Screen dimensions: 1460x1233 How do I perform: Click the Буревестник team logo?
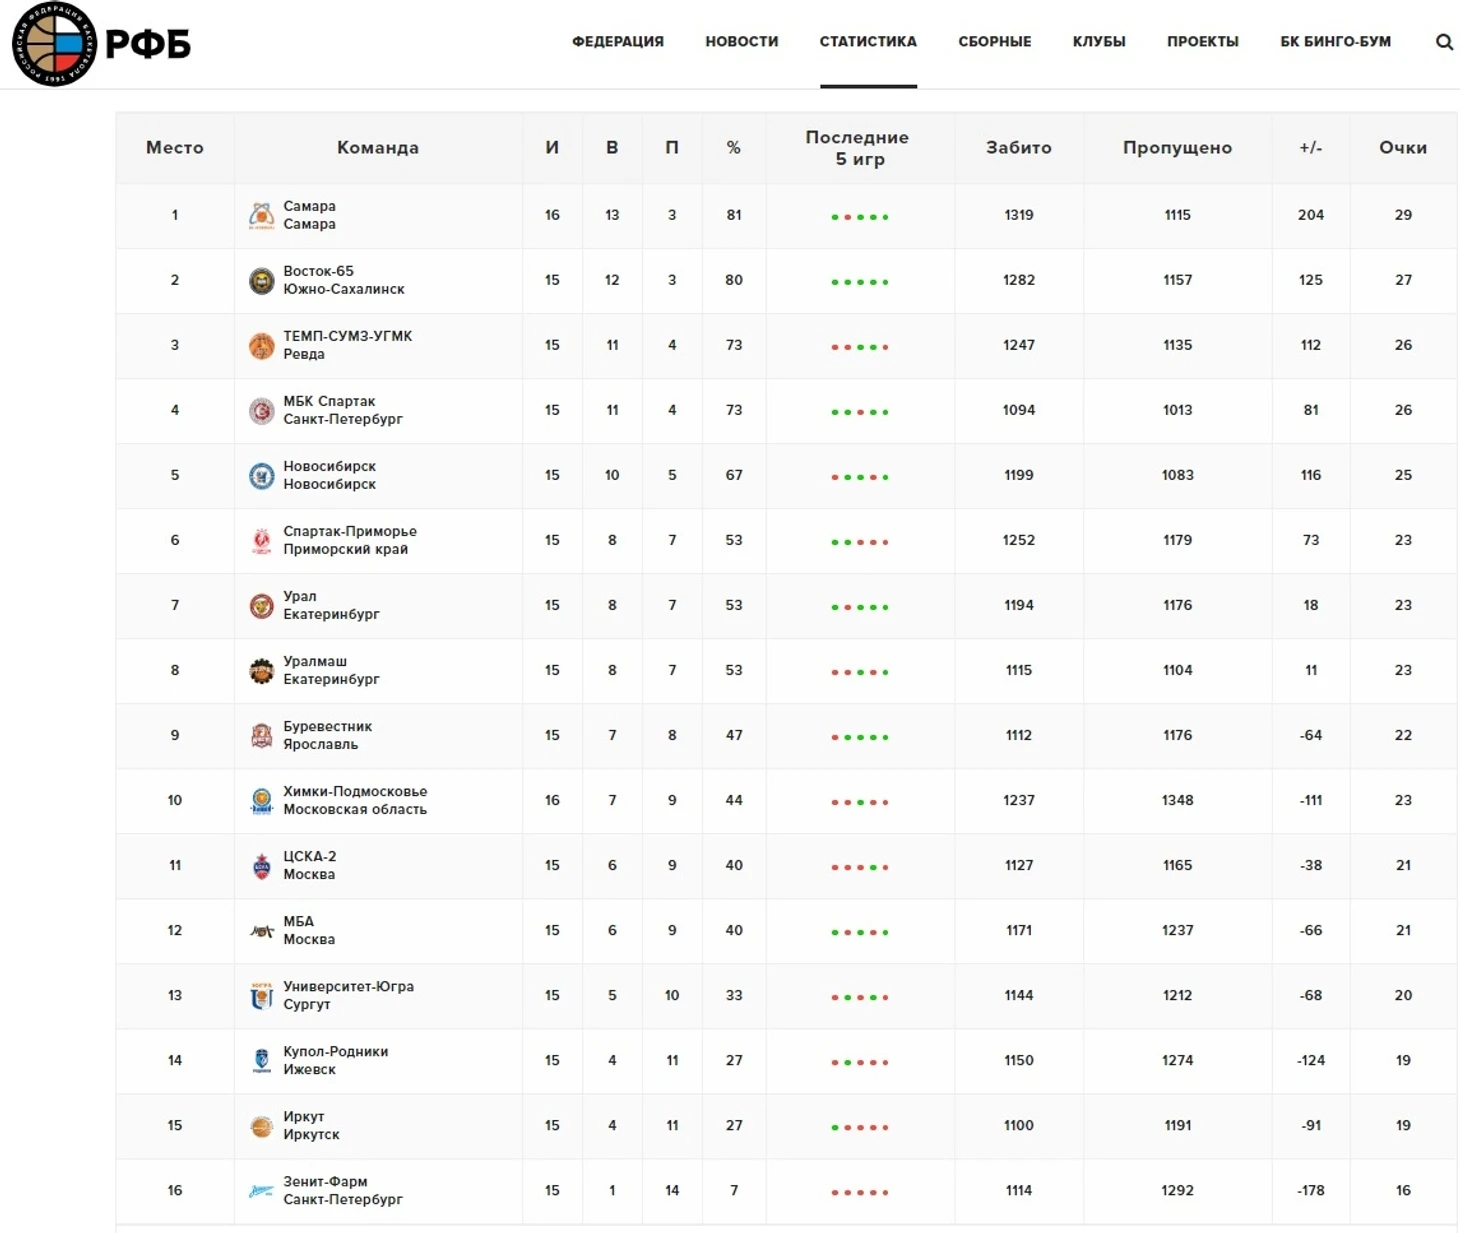261,735
